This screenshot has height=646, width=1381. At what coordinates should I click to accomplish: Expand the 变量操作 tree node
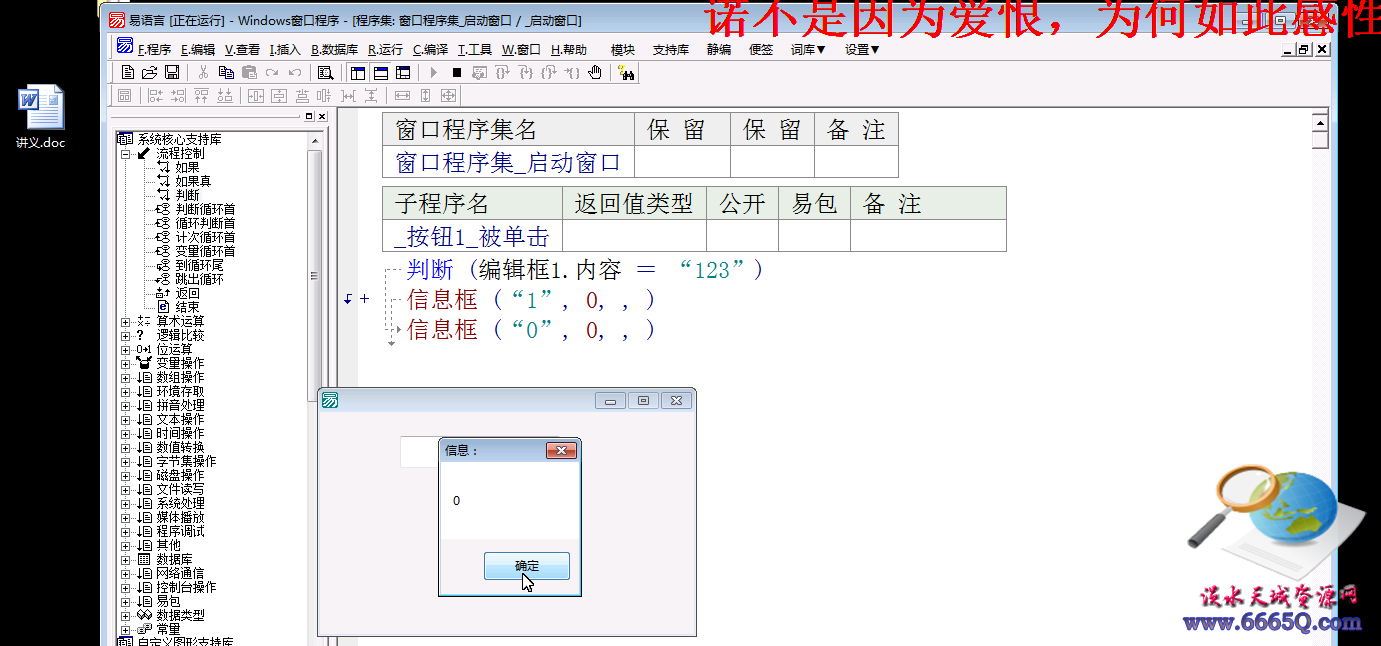[x=125, y=364]
